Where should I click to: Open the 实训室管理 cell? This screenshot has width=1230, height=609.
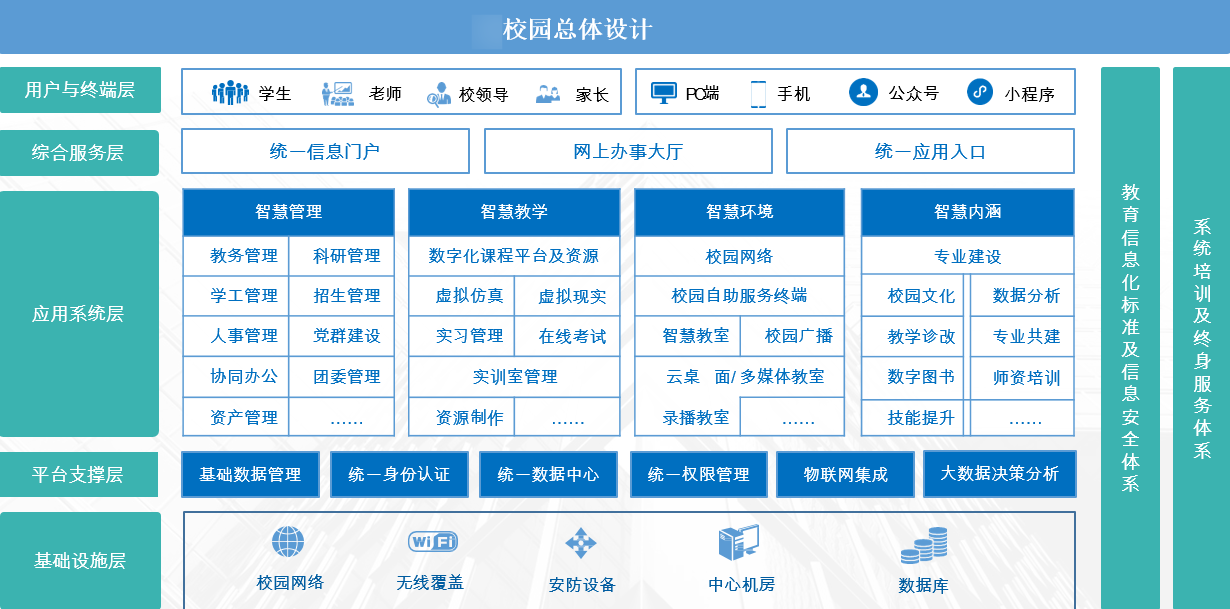click(514, 377)
